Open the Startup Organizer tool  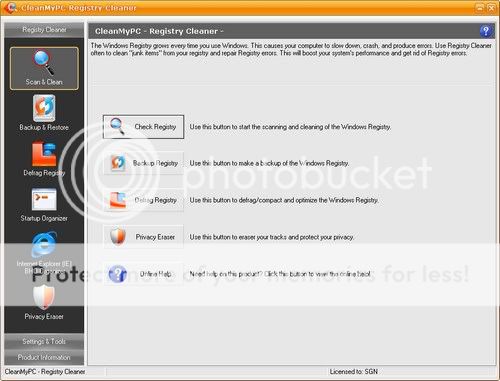tap(44, 205)
